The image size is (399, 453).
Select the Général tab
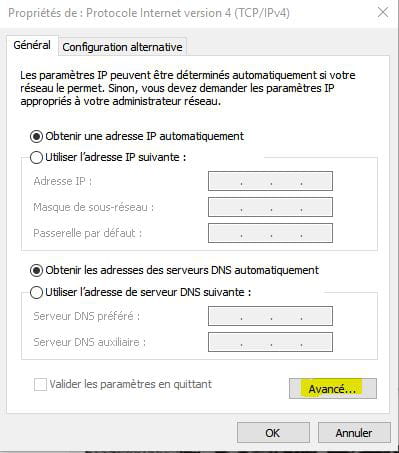(x=32, y=45)
